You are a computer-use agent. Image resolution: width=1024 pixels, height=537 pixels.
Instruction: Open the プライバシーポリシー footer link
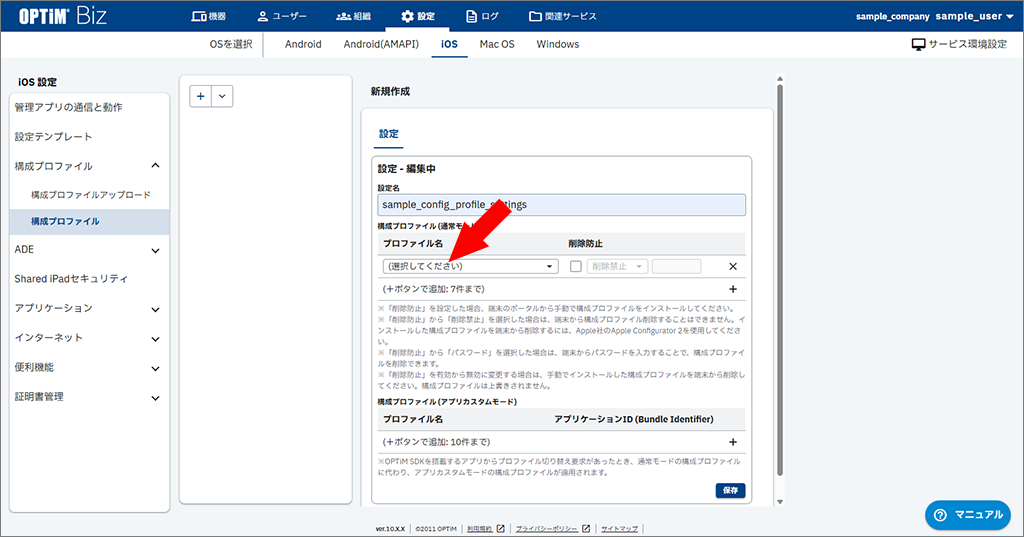point(548,528)
